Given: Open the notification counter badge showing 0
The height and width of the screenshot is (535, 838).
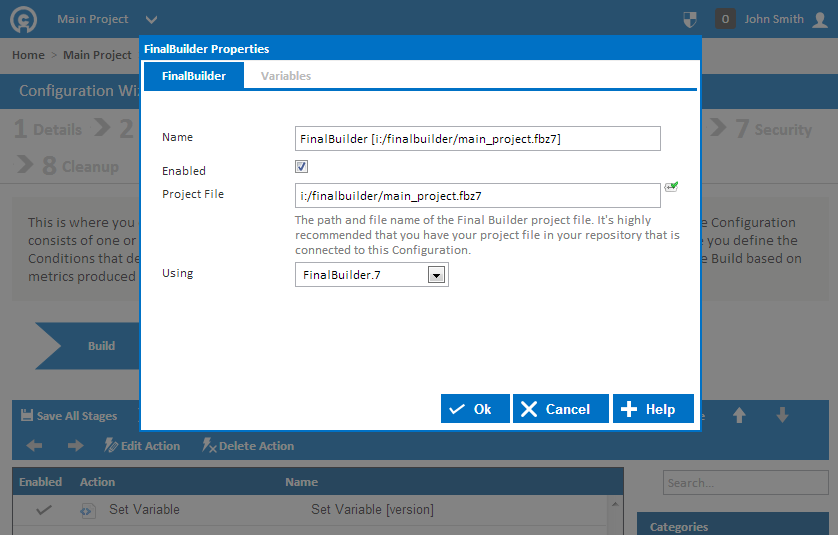Looking at the screenshot, I should [725, 19].
